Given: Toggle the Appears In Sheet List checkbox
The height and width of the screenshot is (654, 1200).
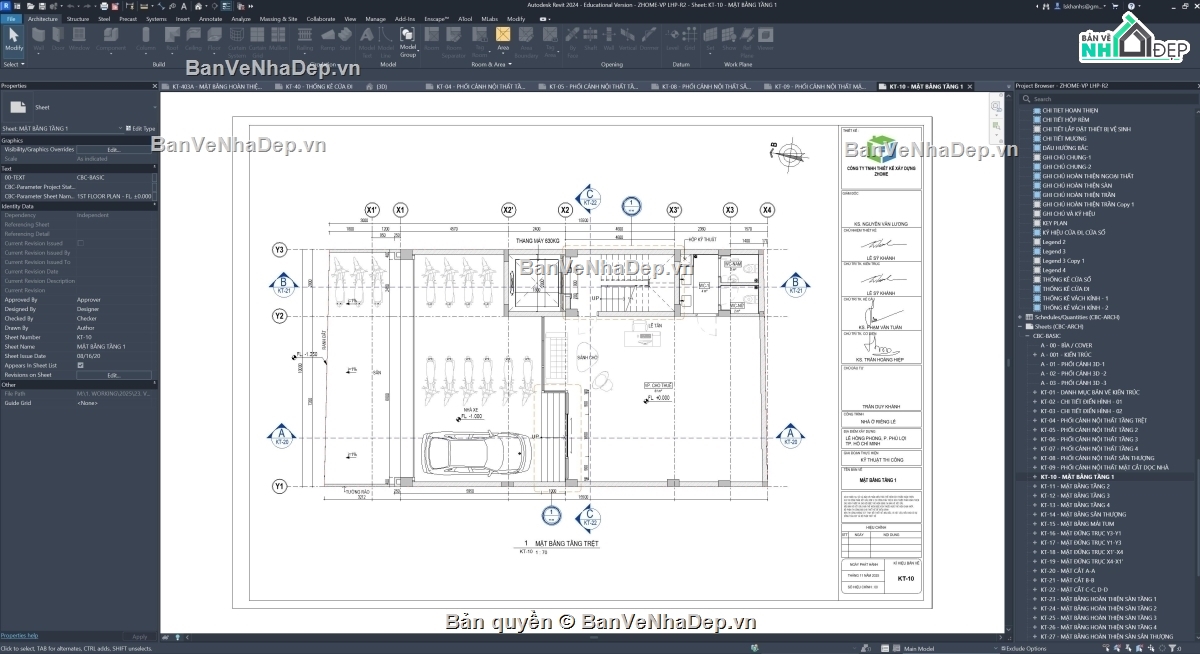Looking at the screenshot, I should (80, 365).
